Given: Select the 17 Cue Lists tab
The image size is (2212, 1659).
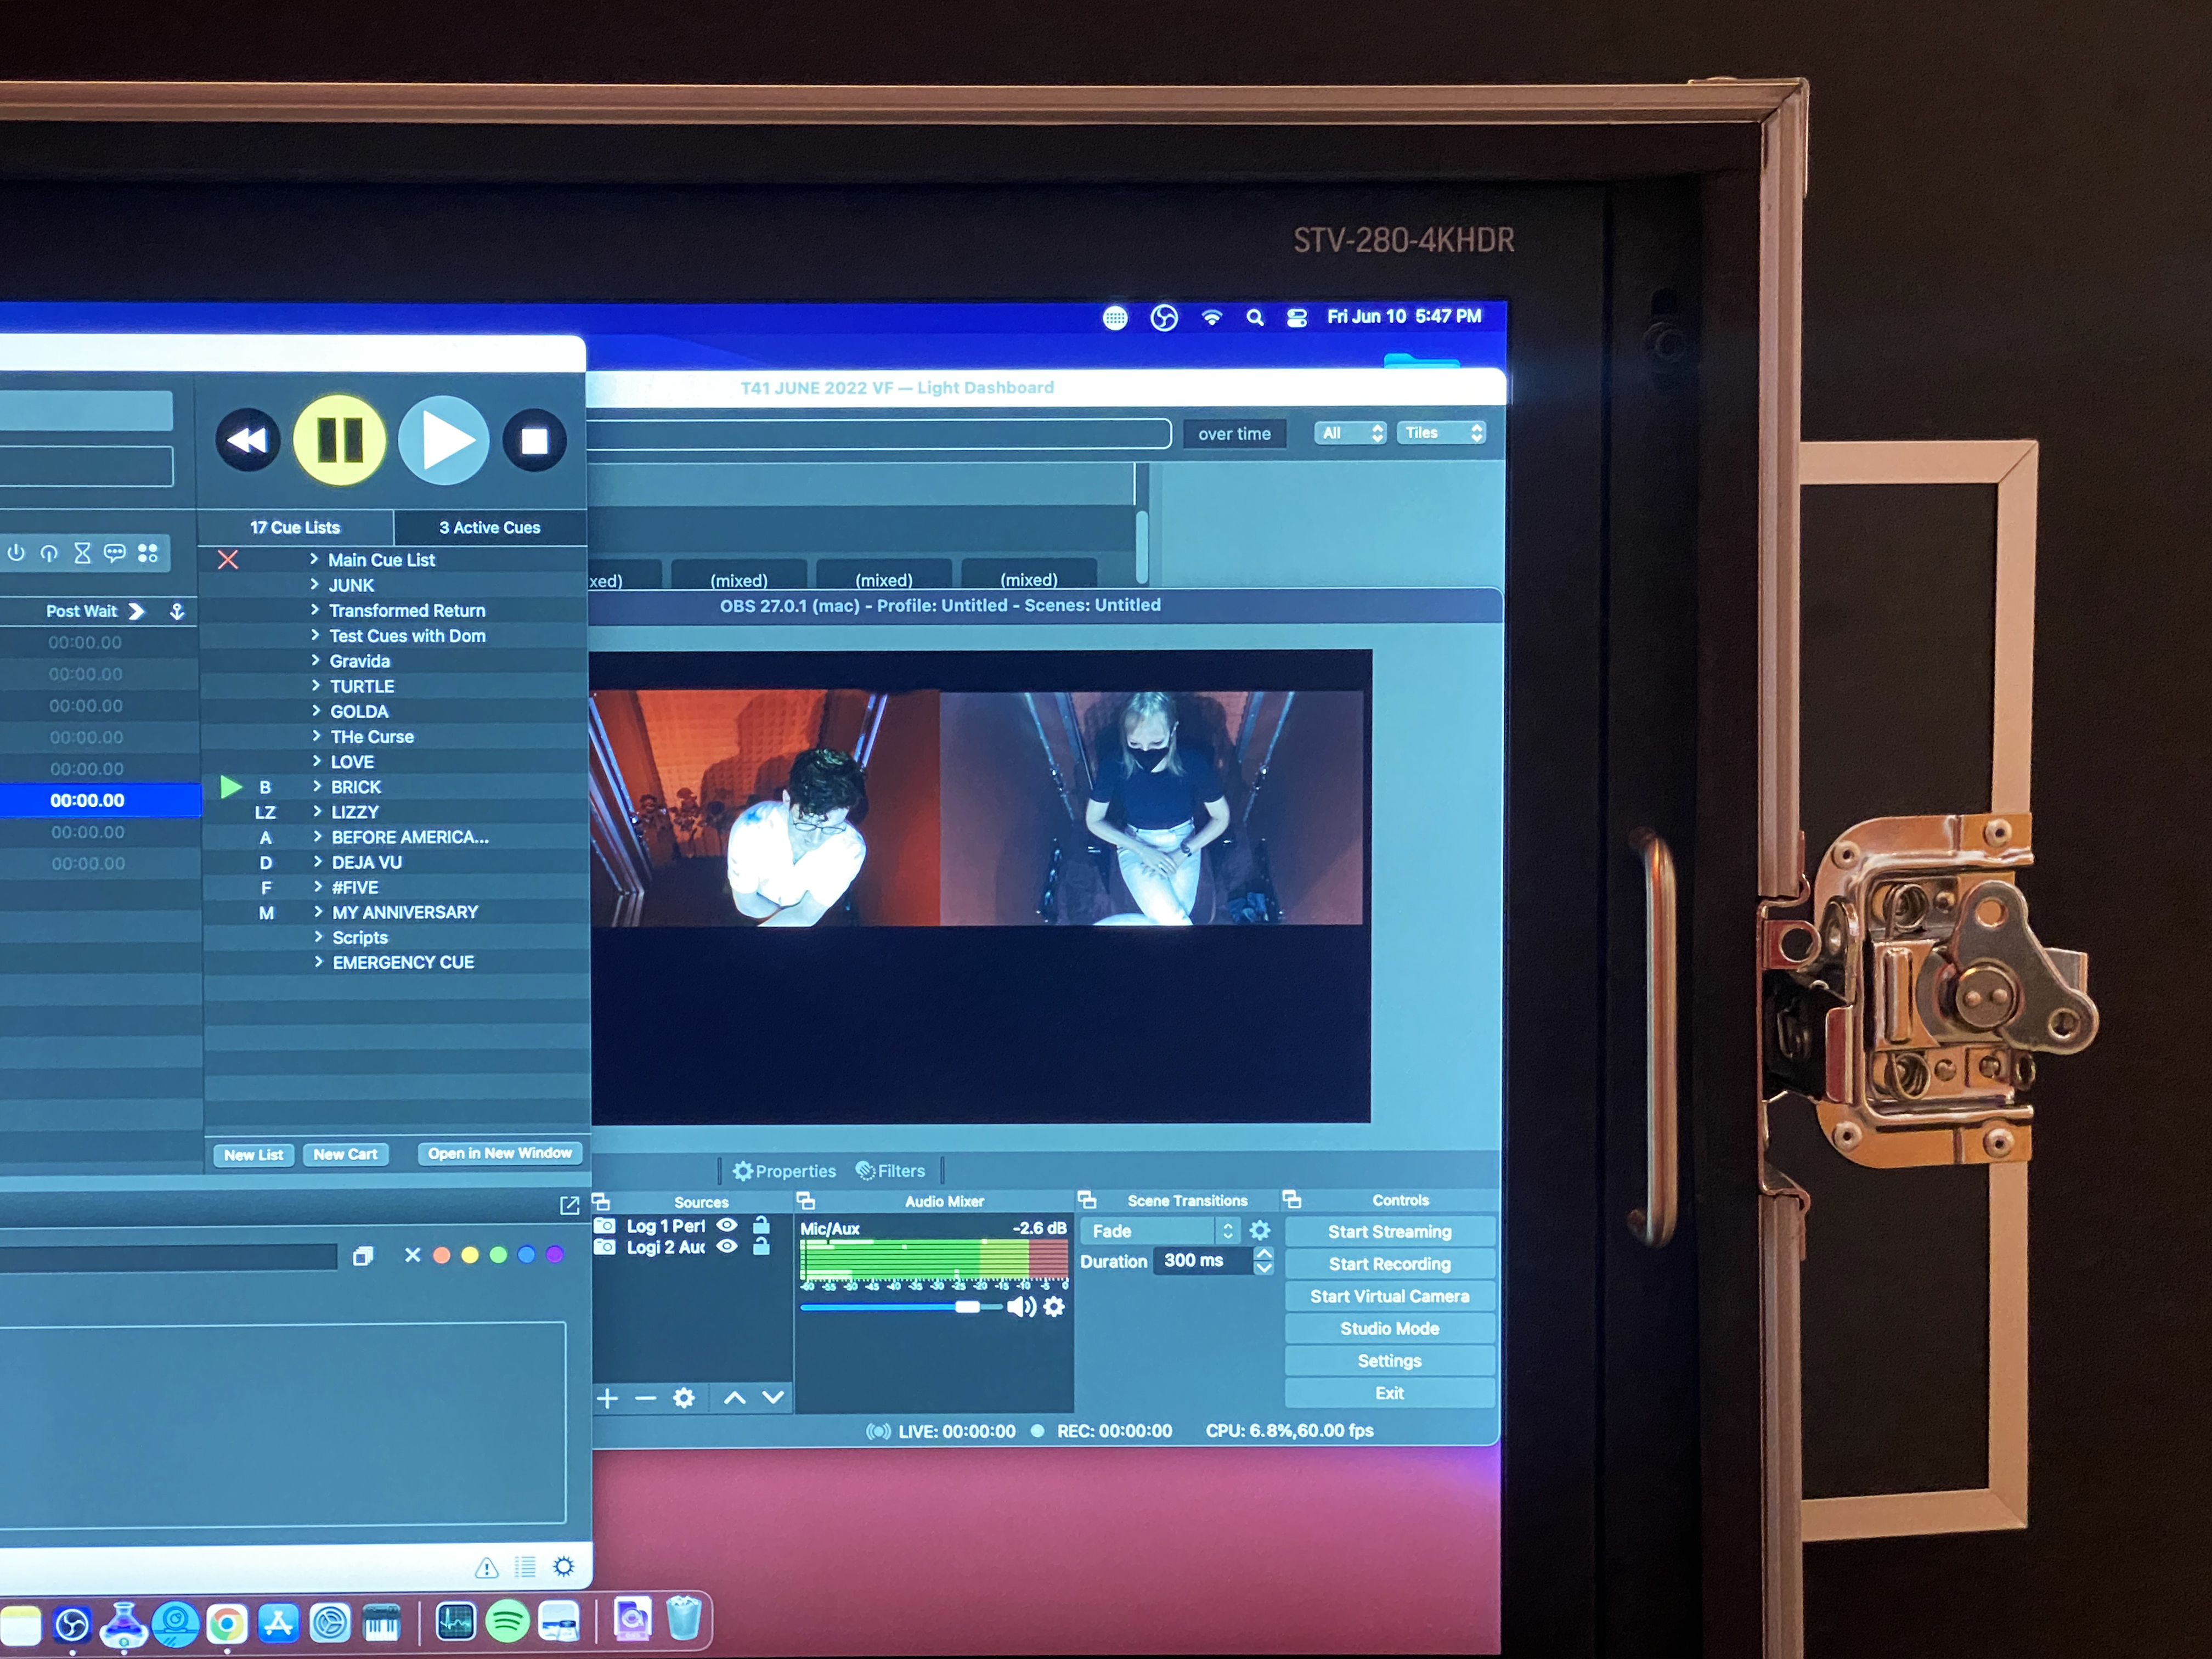Looking at the screenshot, I should [x=295, y=527].
